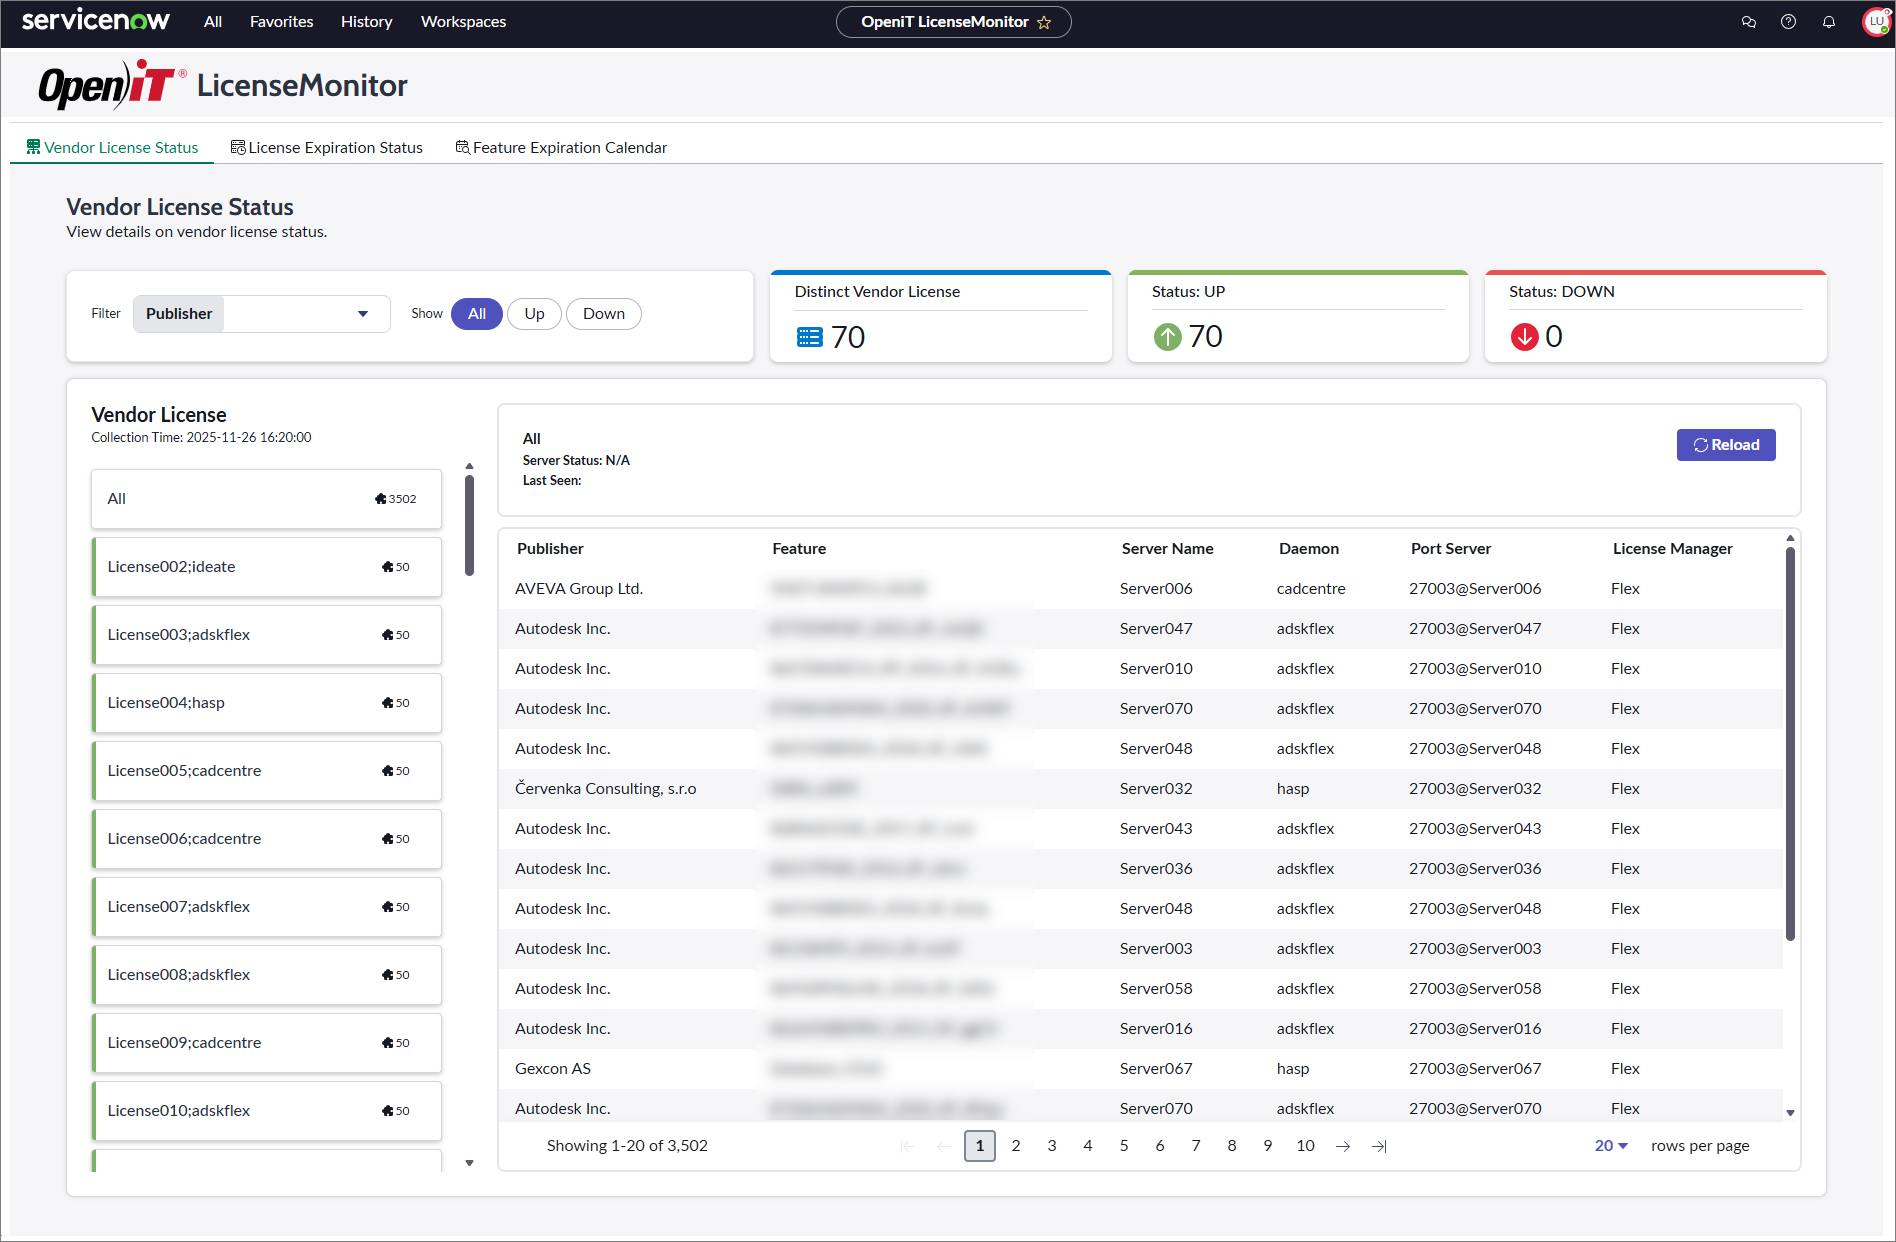Click the Publisher column header
This screenshot has height=1242, width=1896.
(x=550, y=549)
